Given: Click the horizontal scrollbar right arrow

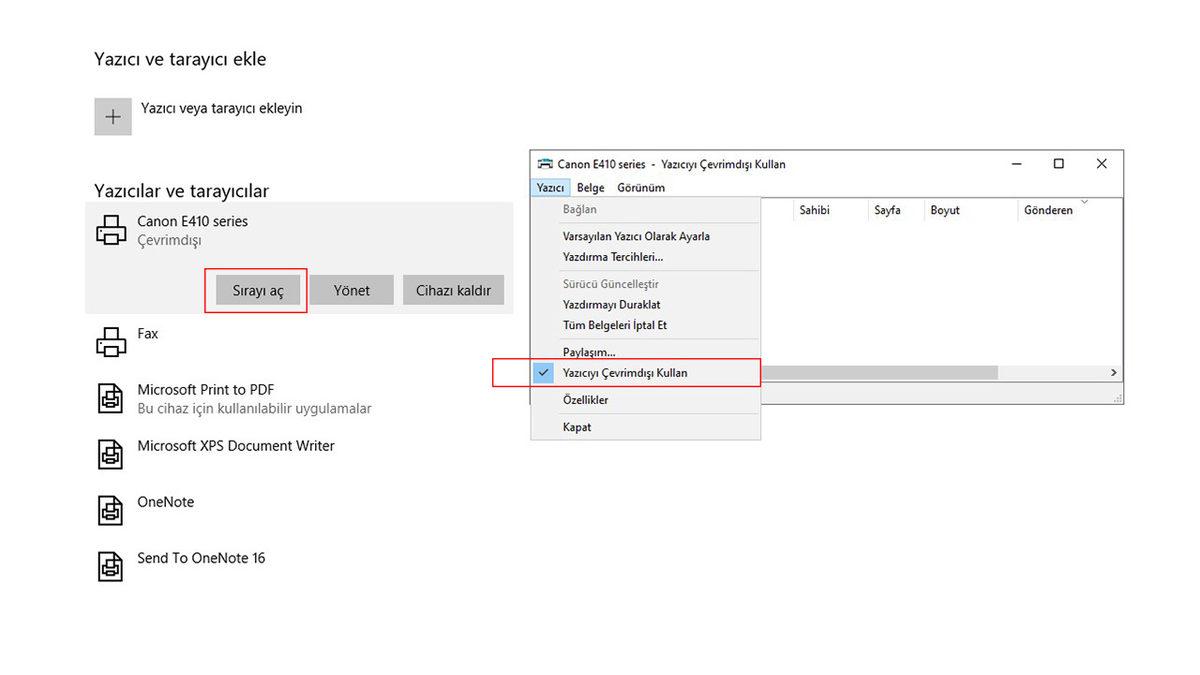Looking at the screenshot, I should [1113, 373].
